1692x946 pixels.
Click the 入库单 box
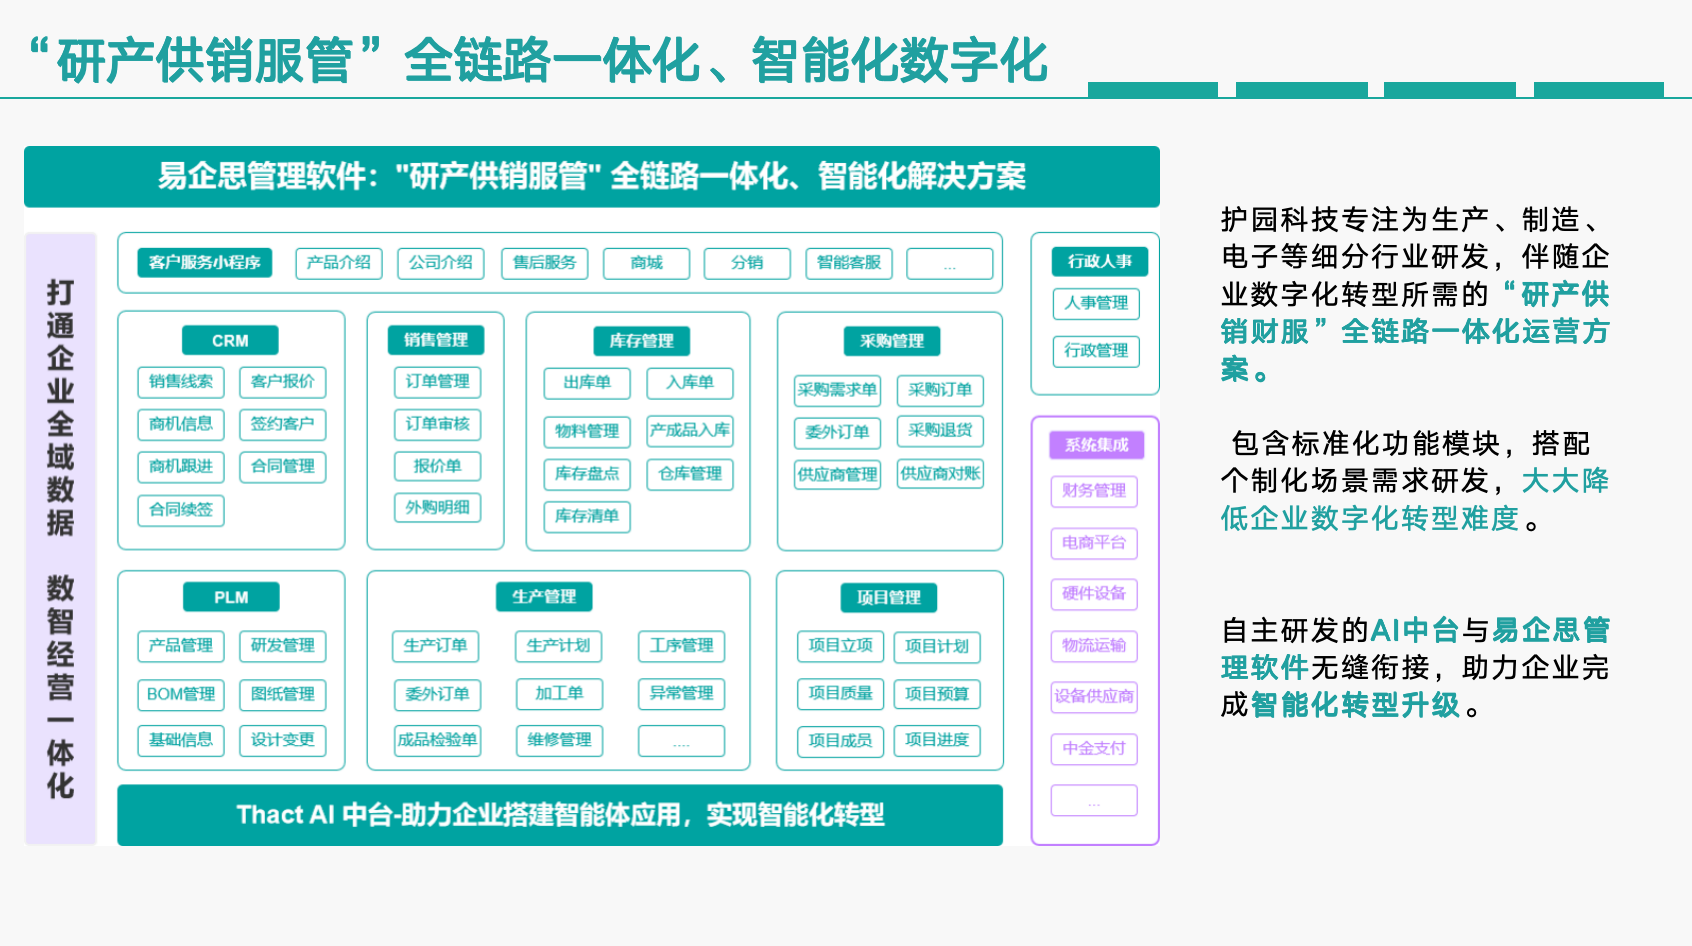[690, 383]
